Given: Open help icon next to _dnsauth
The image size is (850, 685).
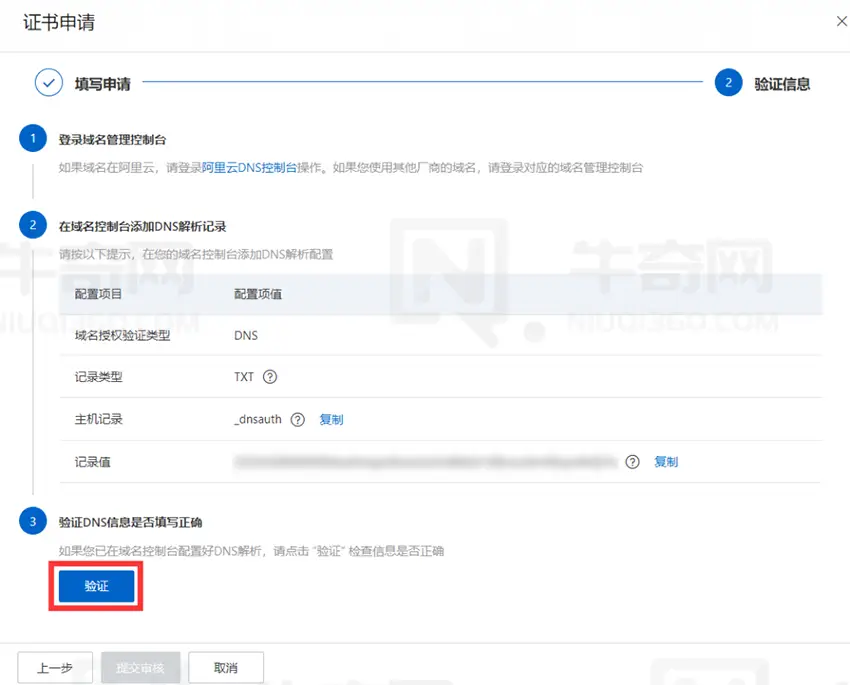Looking at the screenshot, I should 298,419.
